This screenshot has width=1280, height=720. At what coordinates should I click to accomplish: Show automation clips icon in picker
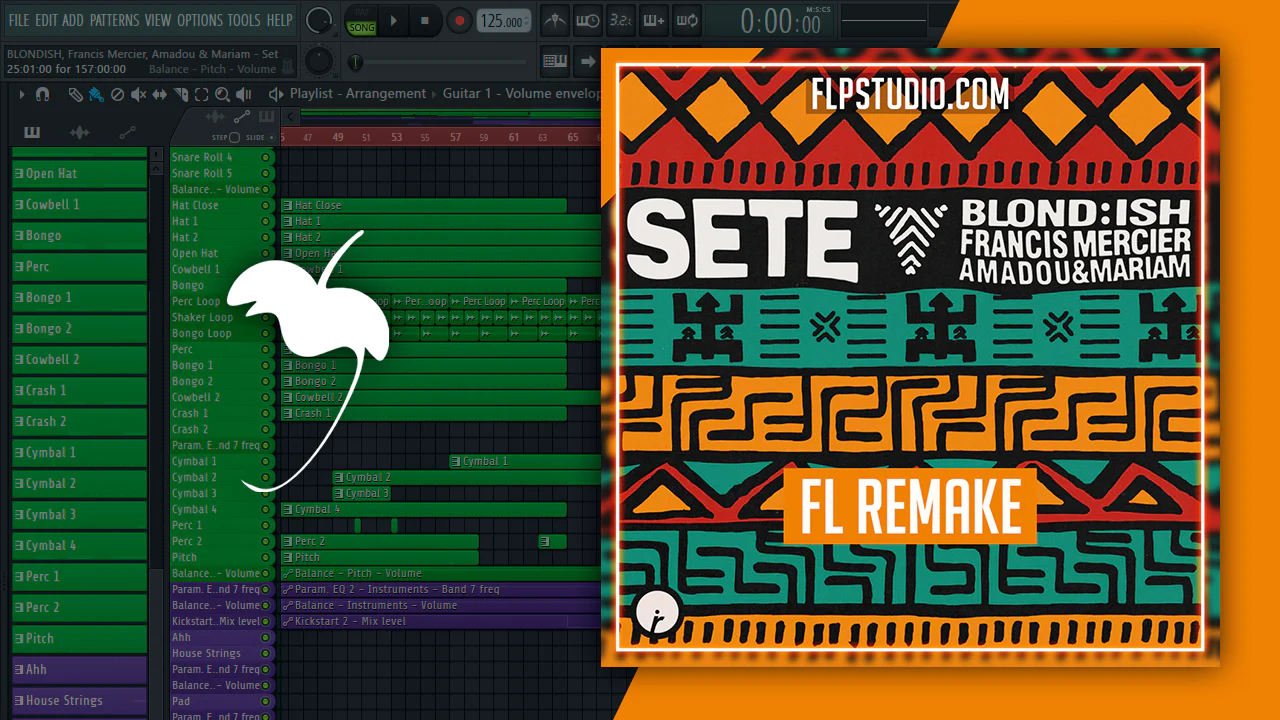[x=127, y=132]
